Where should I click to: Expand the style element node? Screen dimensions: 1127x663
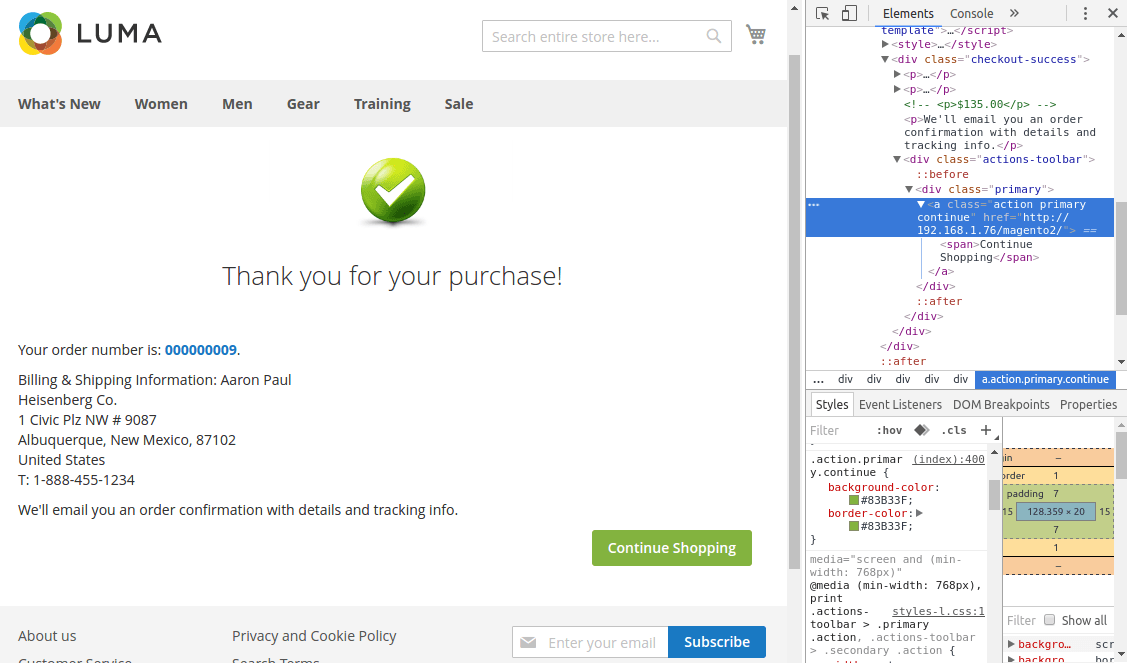click(x=886, y=45)
